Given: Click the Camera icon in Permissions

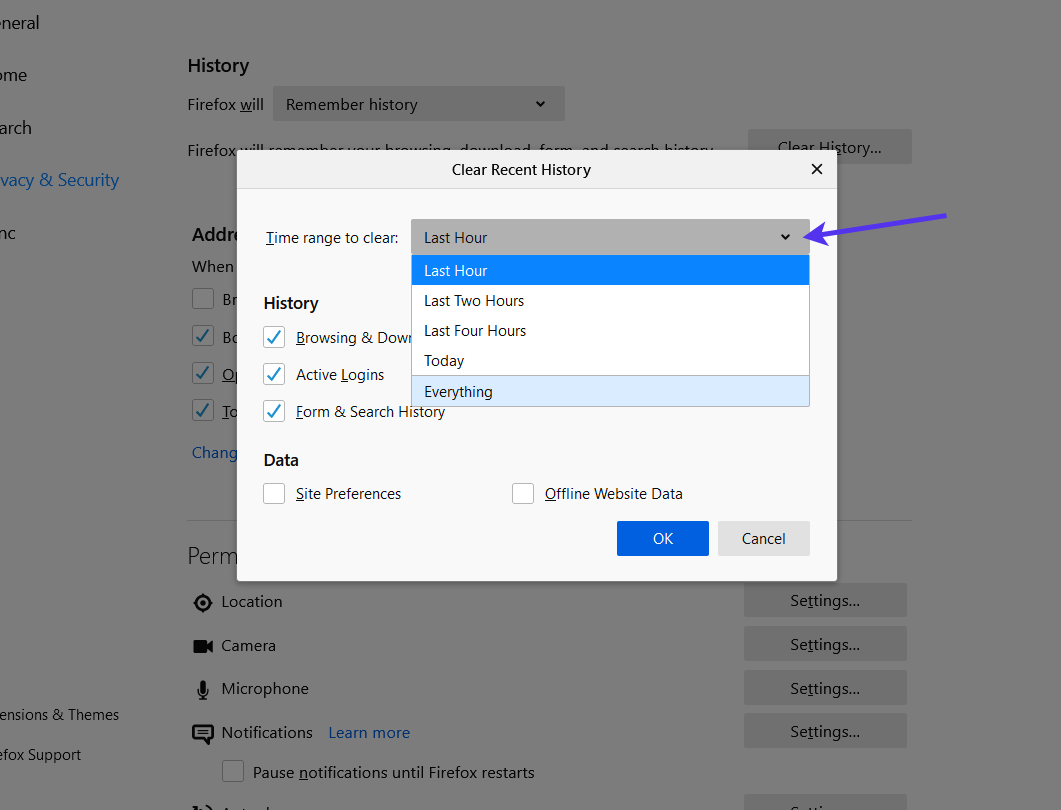Looking at the screenshot, I should click(204, 645).
